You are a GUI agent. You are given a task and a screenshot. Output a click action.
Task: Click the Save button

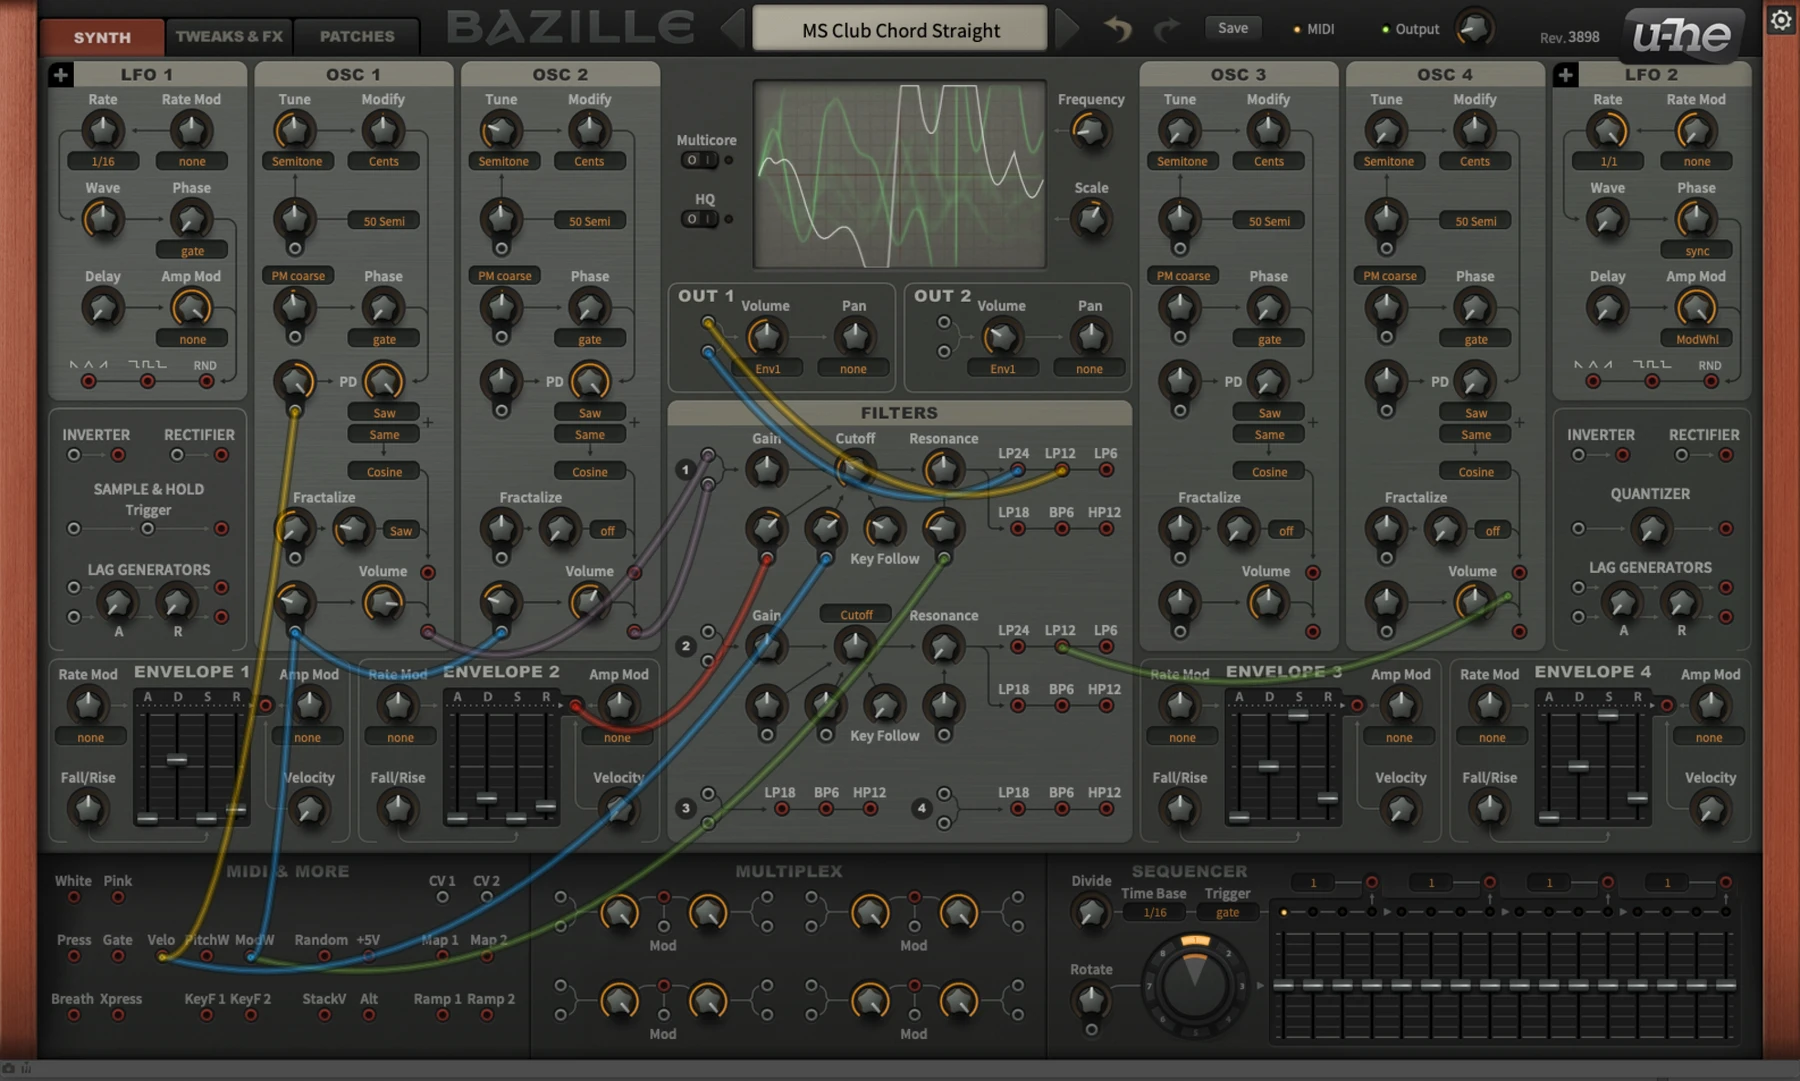[x=1233, y=28]
